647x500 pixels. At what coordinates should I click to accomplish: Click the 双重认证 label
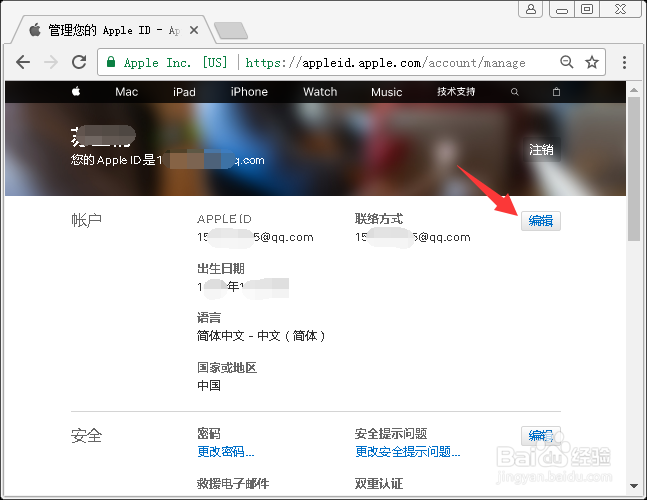(x=379, y=483)
